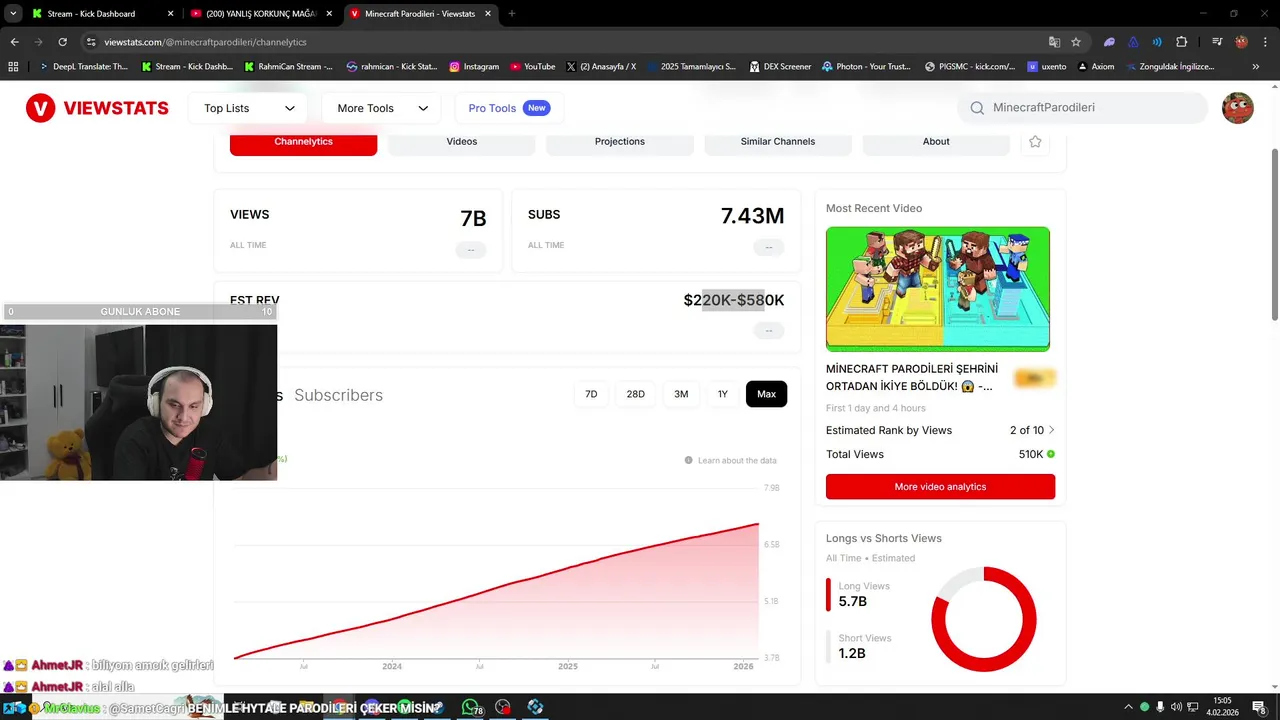Click Learn about the data link
1280x720 pixels.
[x=737, y=460]
